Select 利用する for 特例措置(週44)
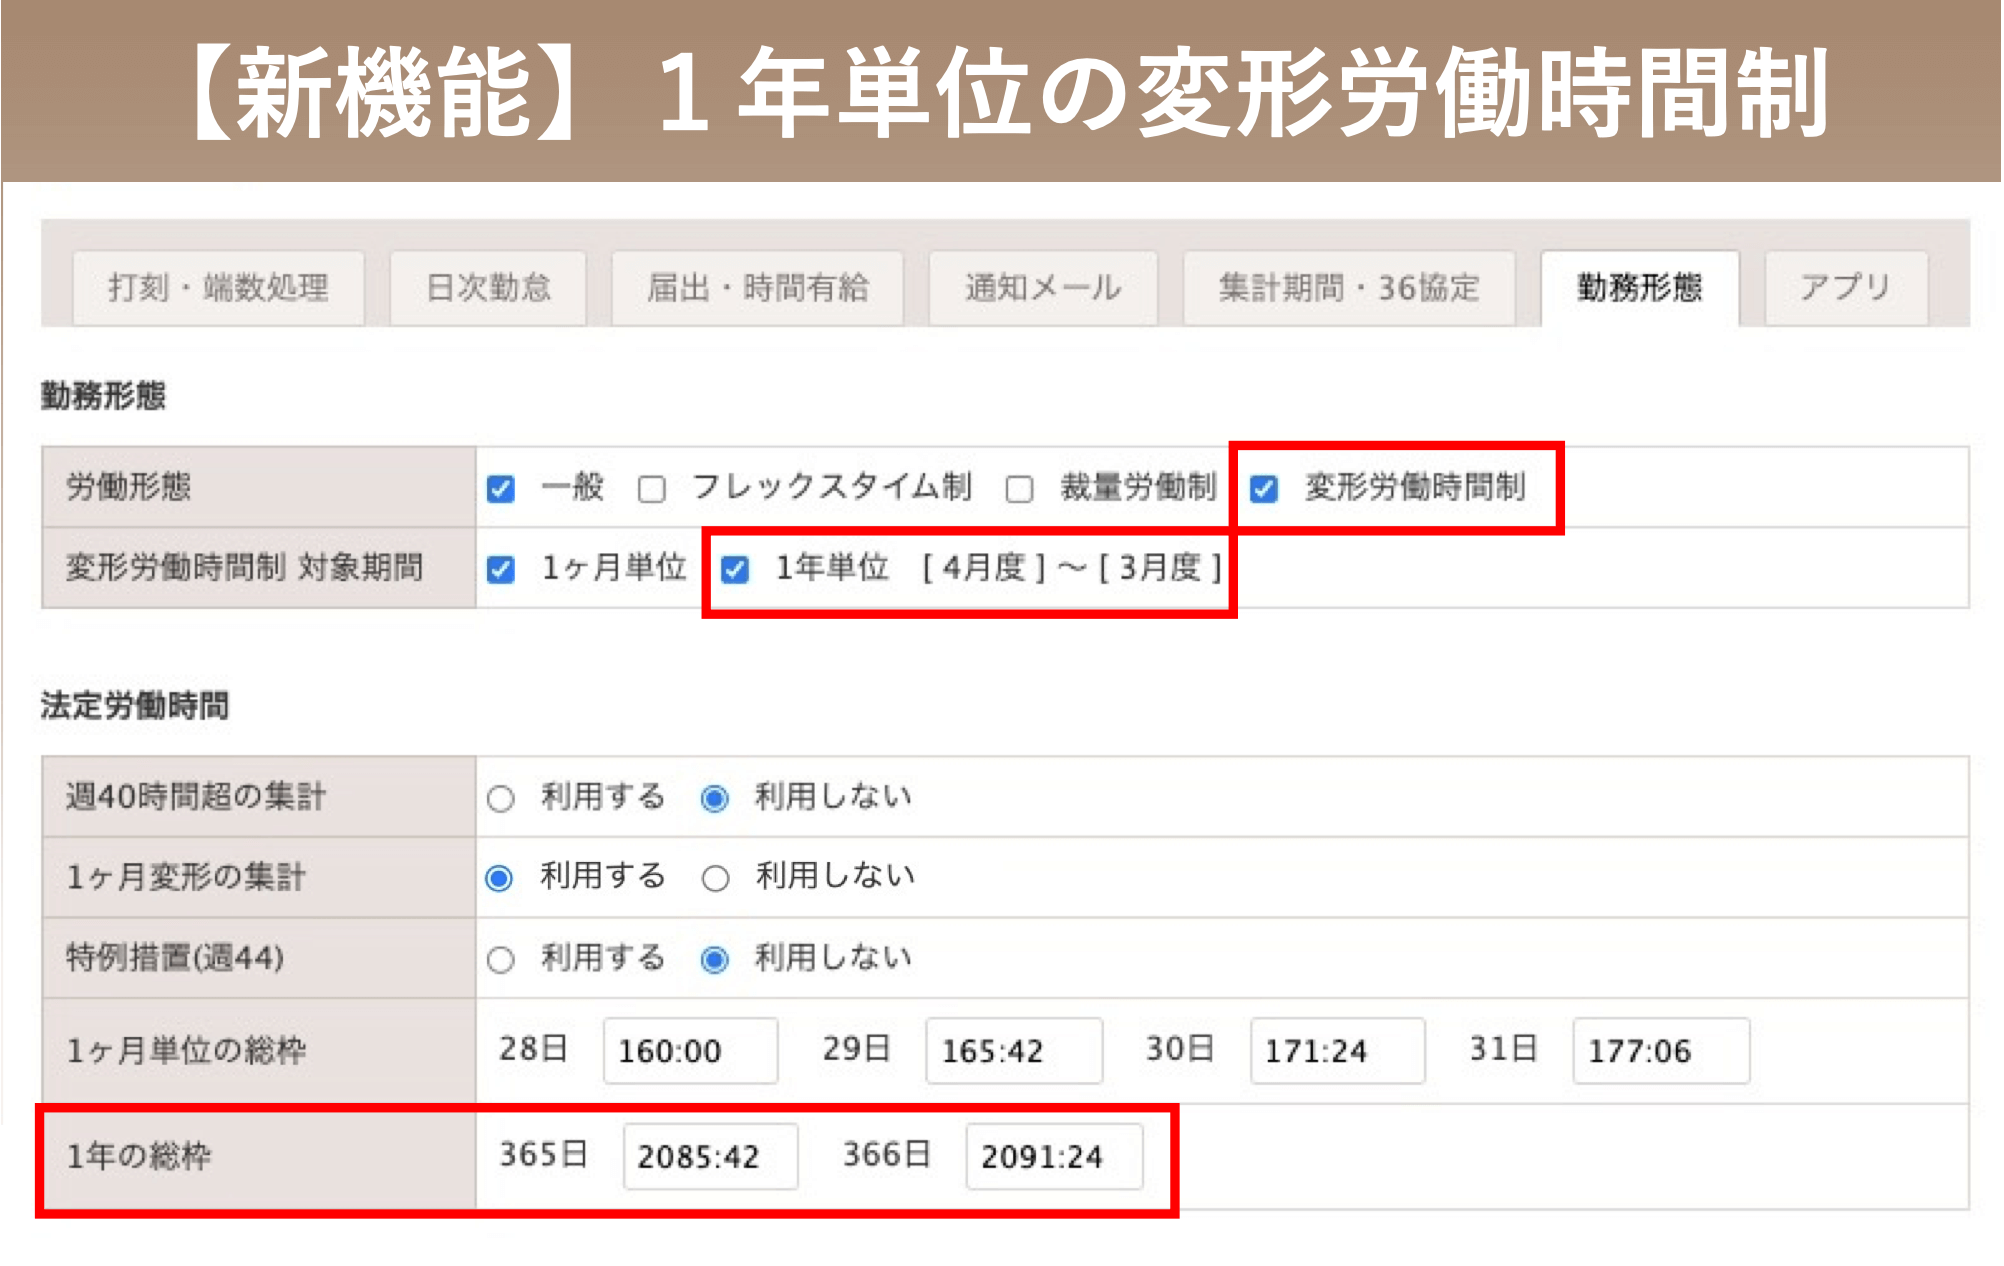The image size is (2004, 1266). (x=501, y=960)
